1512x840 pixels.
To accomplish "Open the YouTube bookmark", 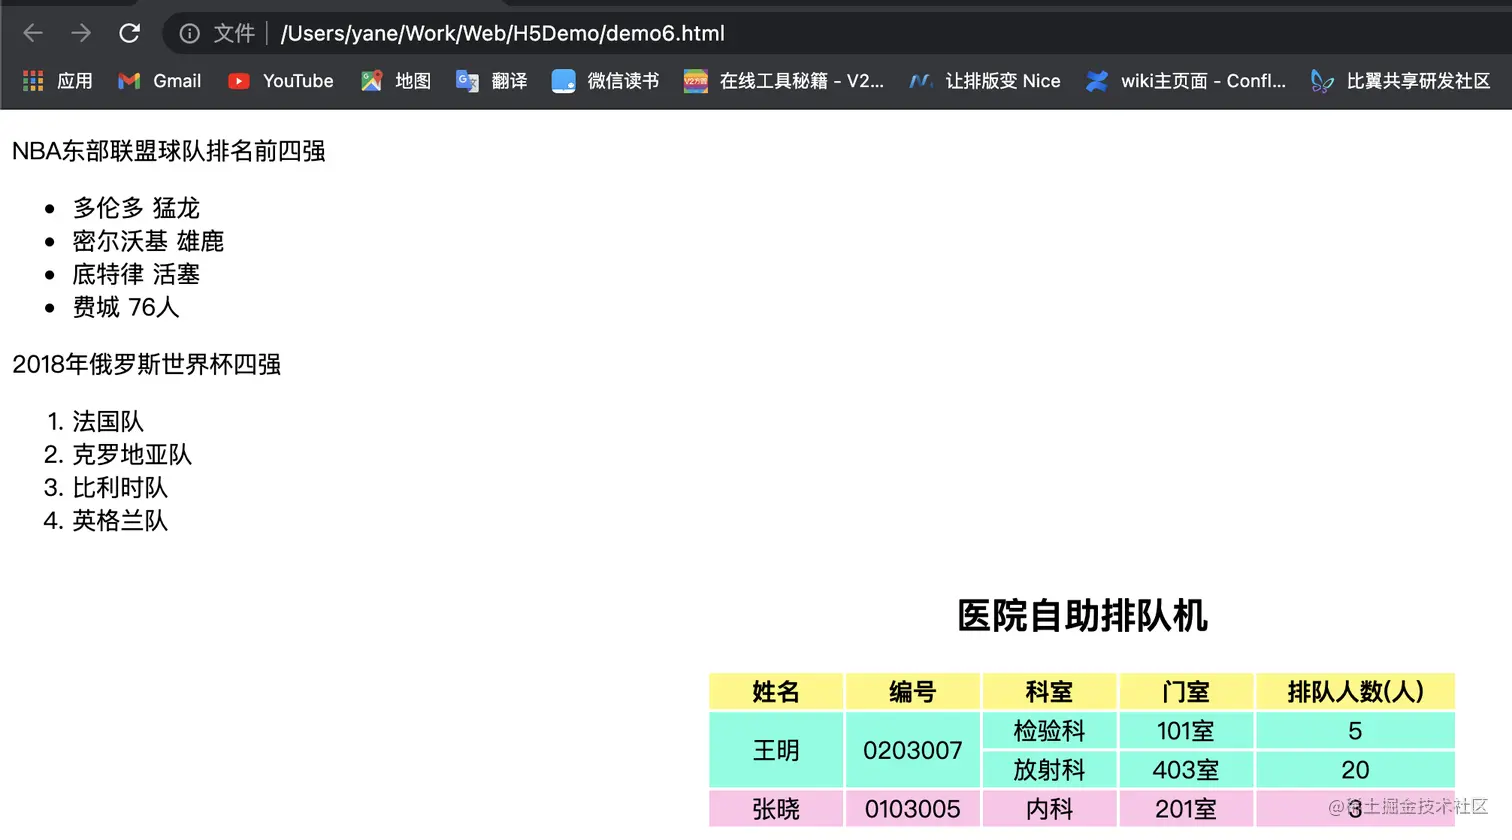I will pos(280,81).
